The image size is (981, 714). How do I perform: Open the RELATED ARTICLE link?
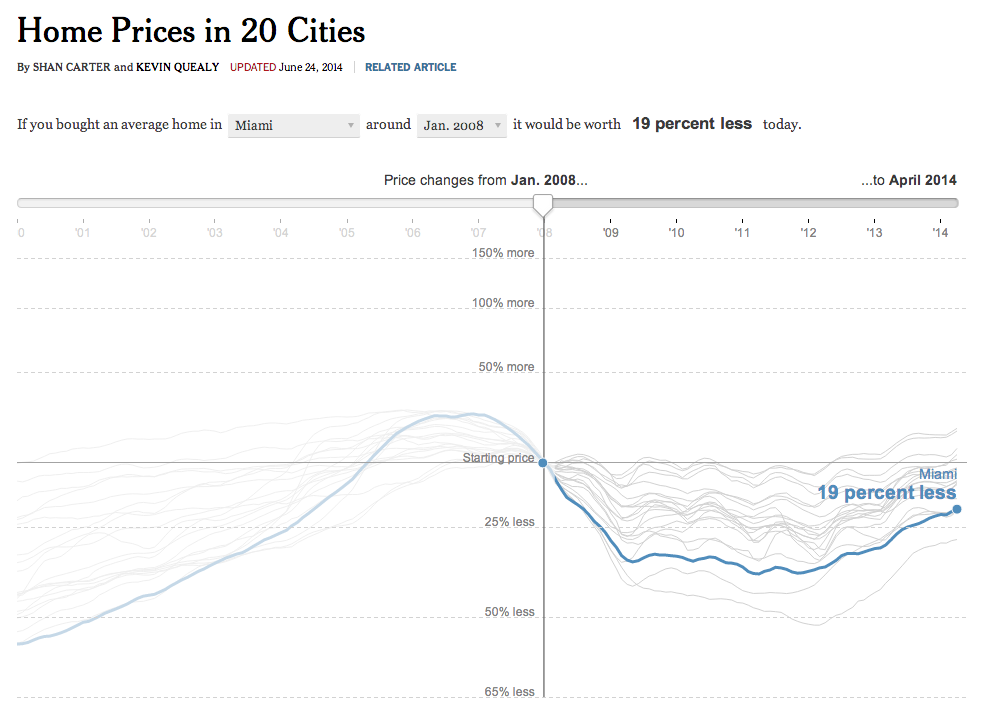tap(410, 67)
